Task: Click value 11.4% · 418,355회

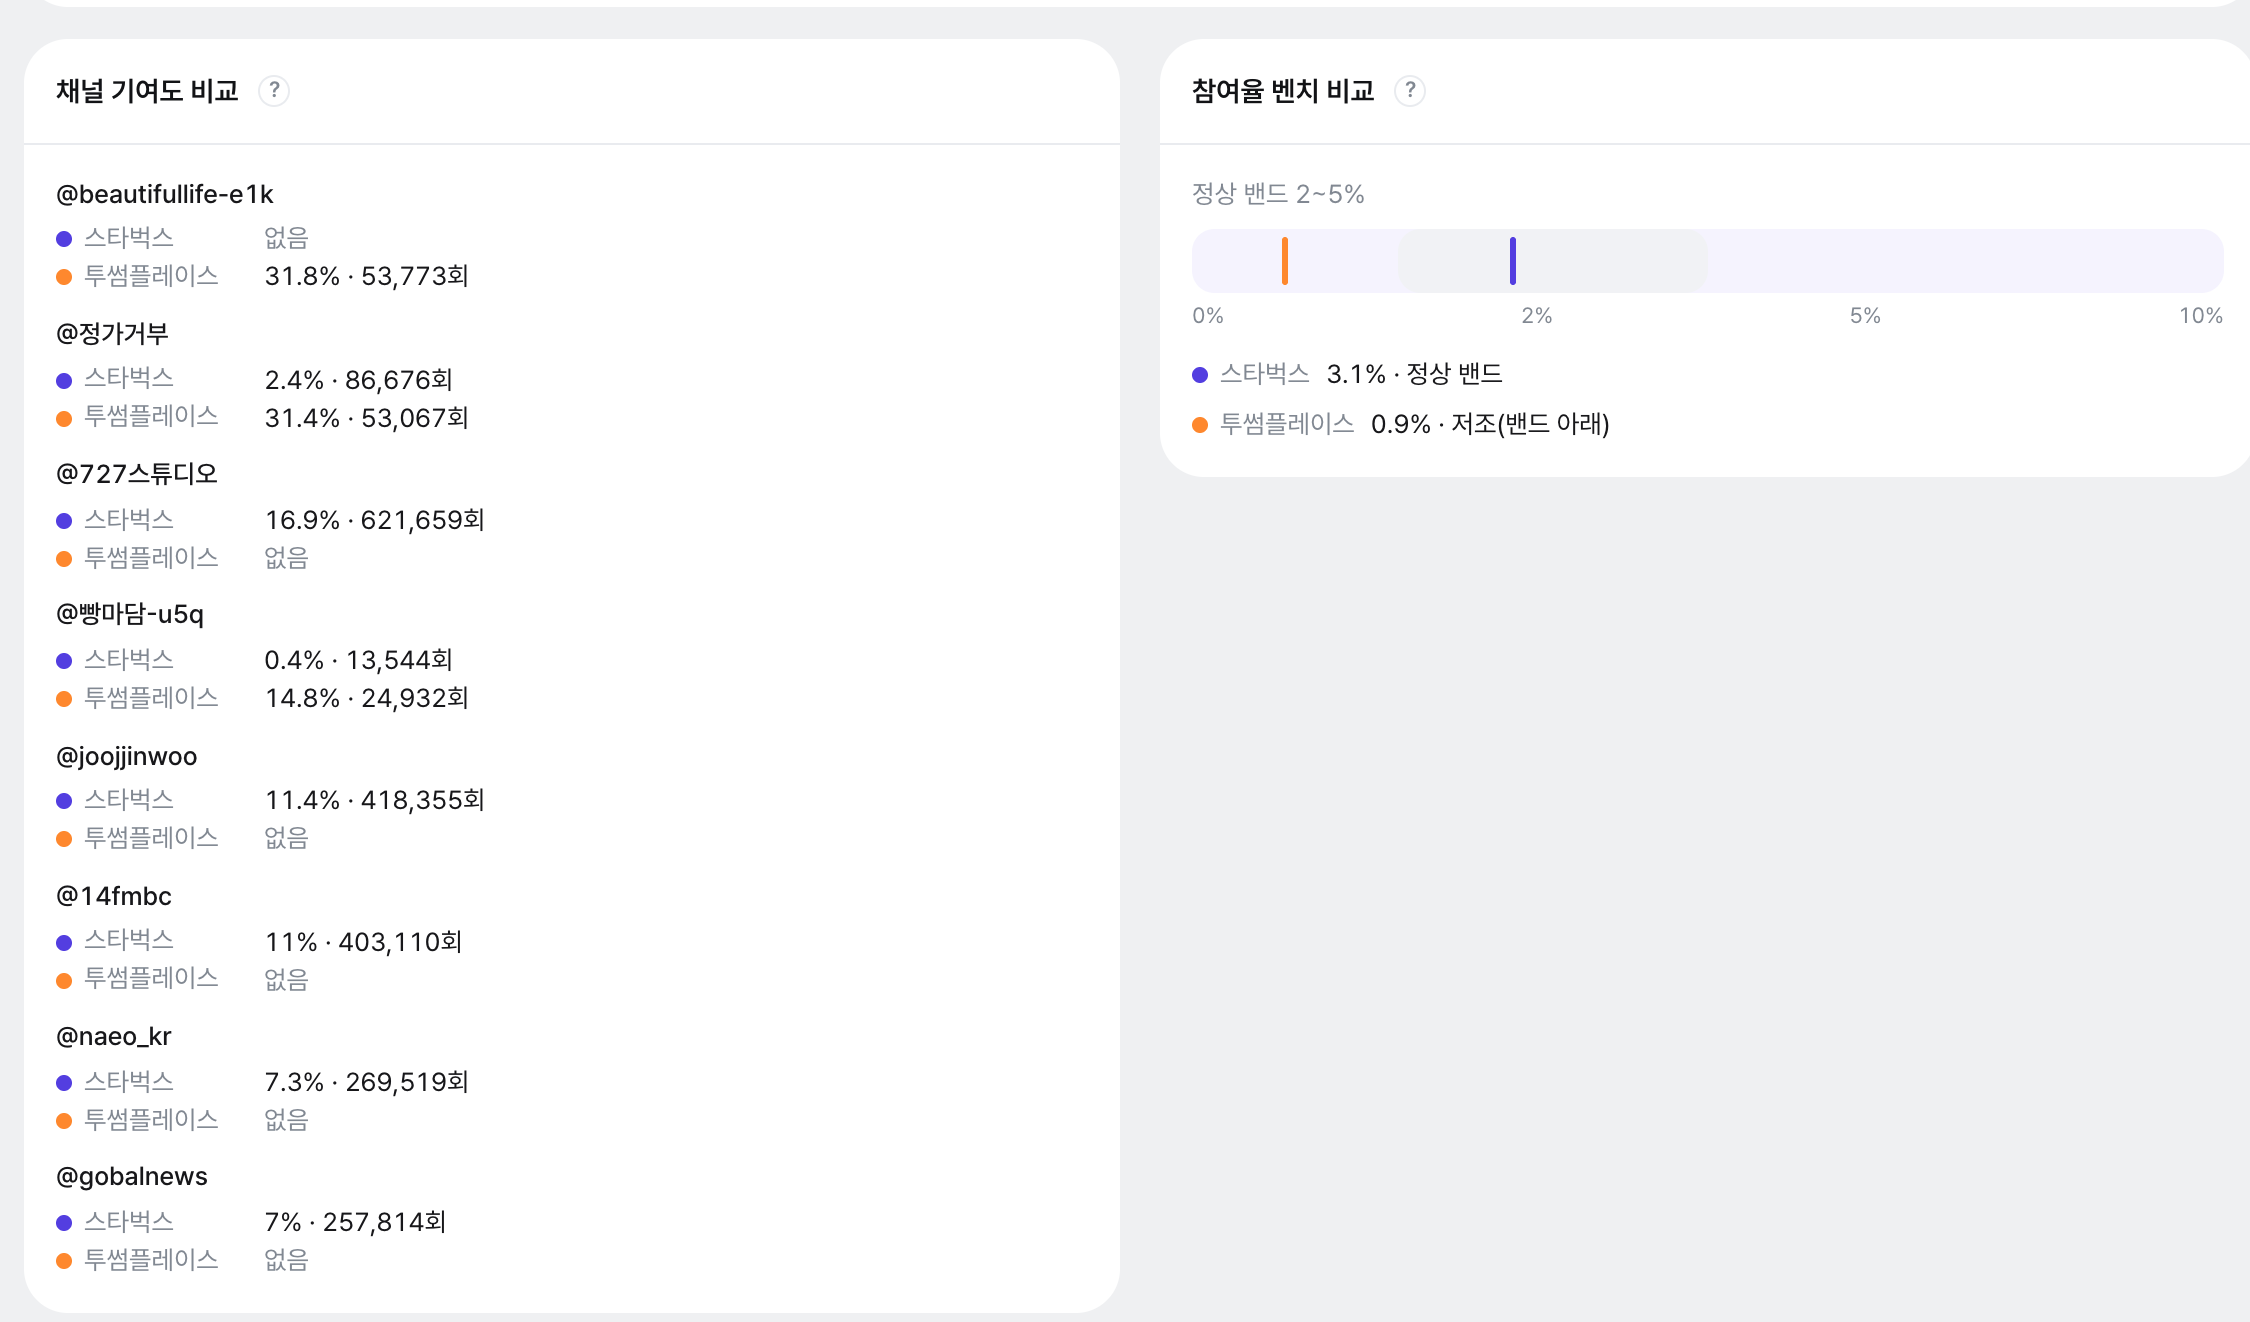Action: [x=375, y=800]
